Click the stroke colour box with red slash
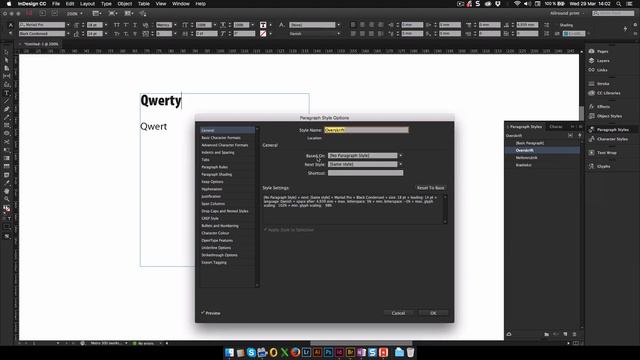This screenshot has height=360, width=640. click(263, 33)
